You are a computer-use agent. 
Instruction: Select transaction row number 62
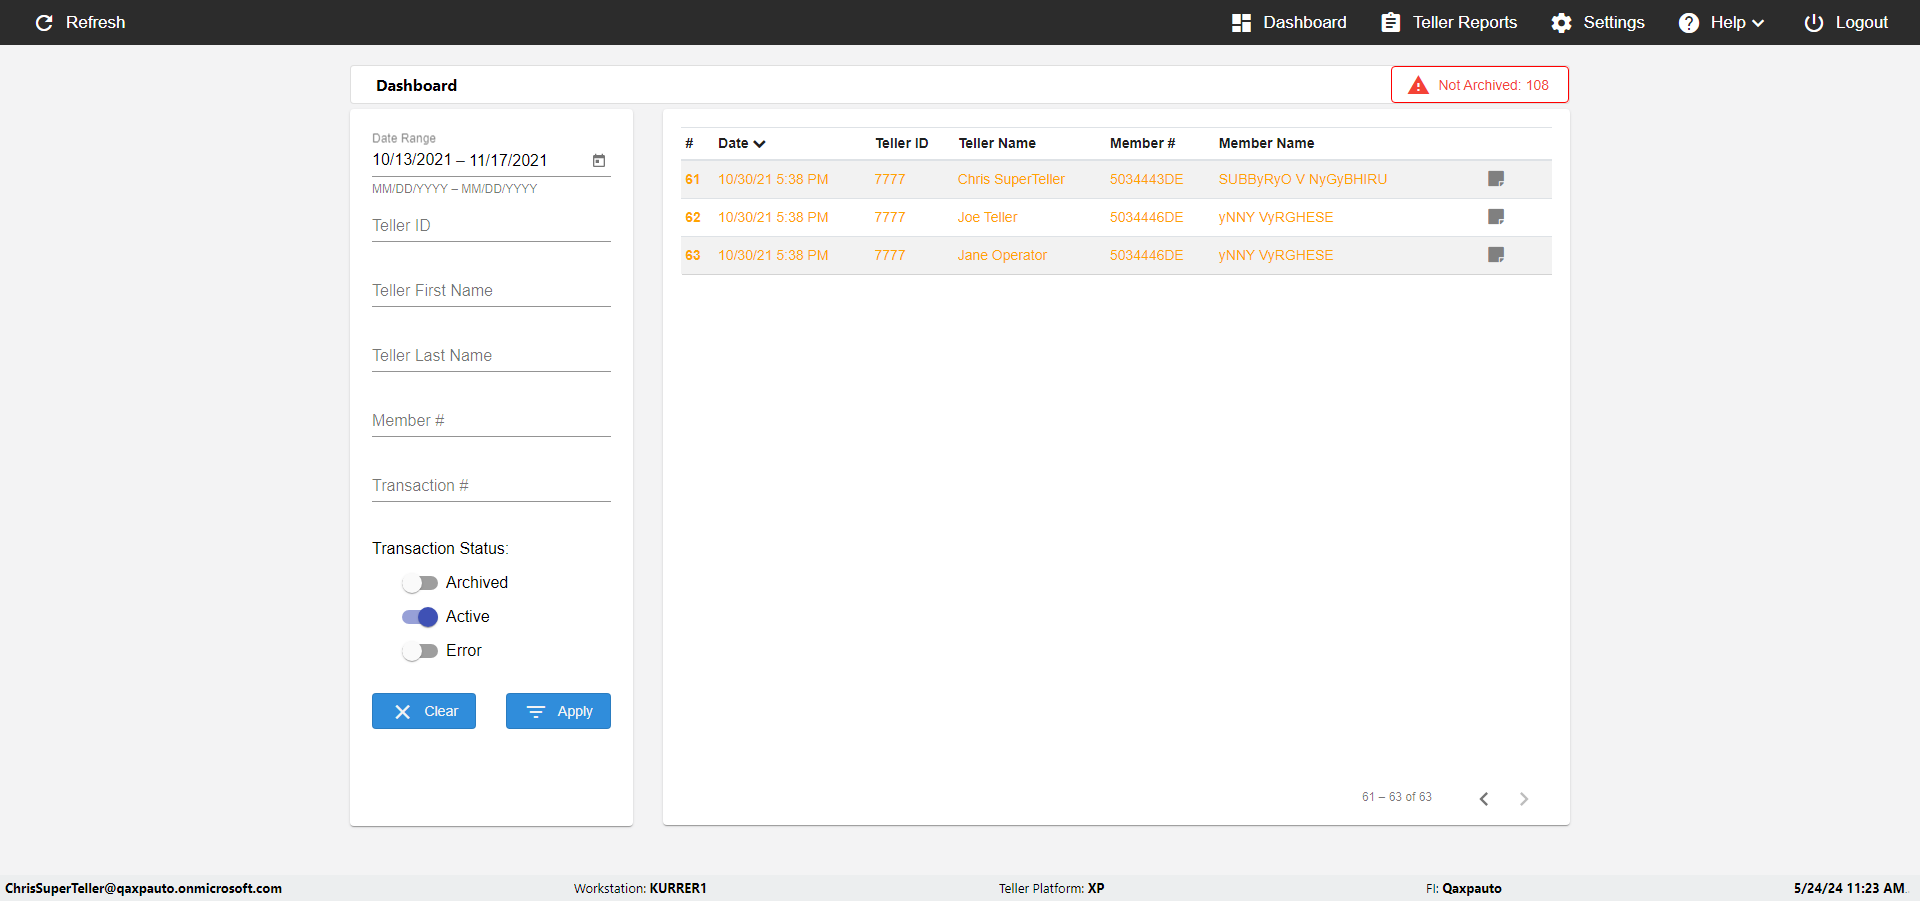point(1116,217)
